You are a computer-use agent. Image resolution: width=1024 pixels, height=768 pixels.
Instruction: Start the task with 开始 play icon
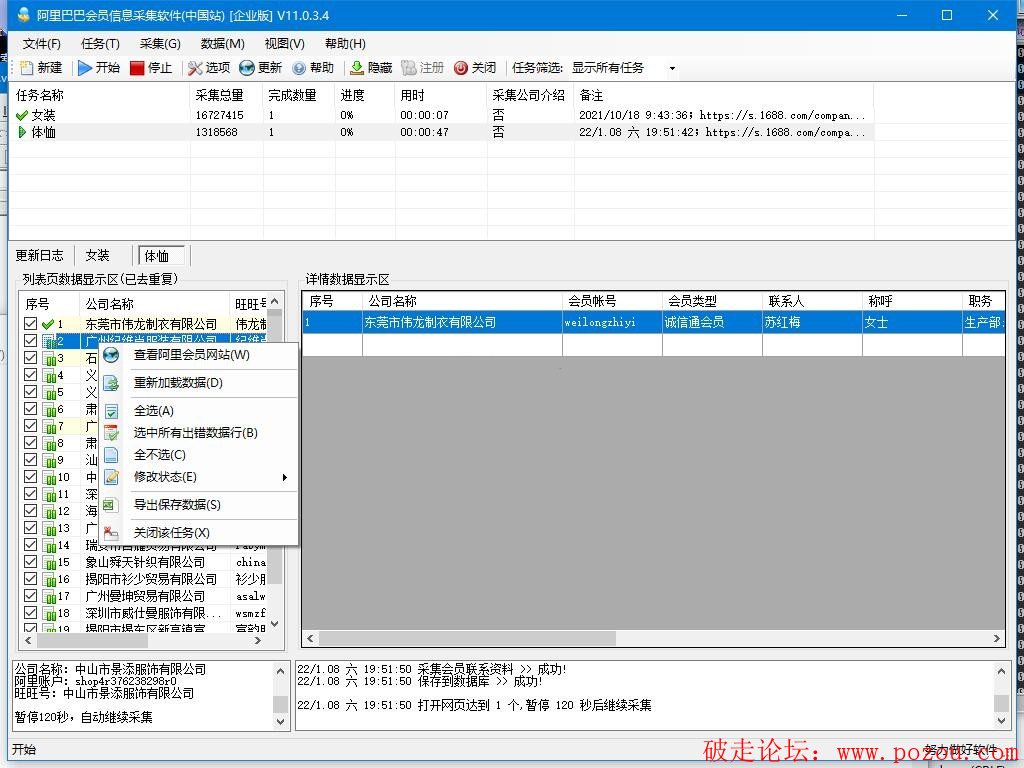tap(85, 68)
